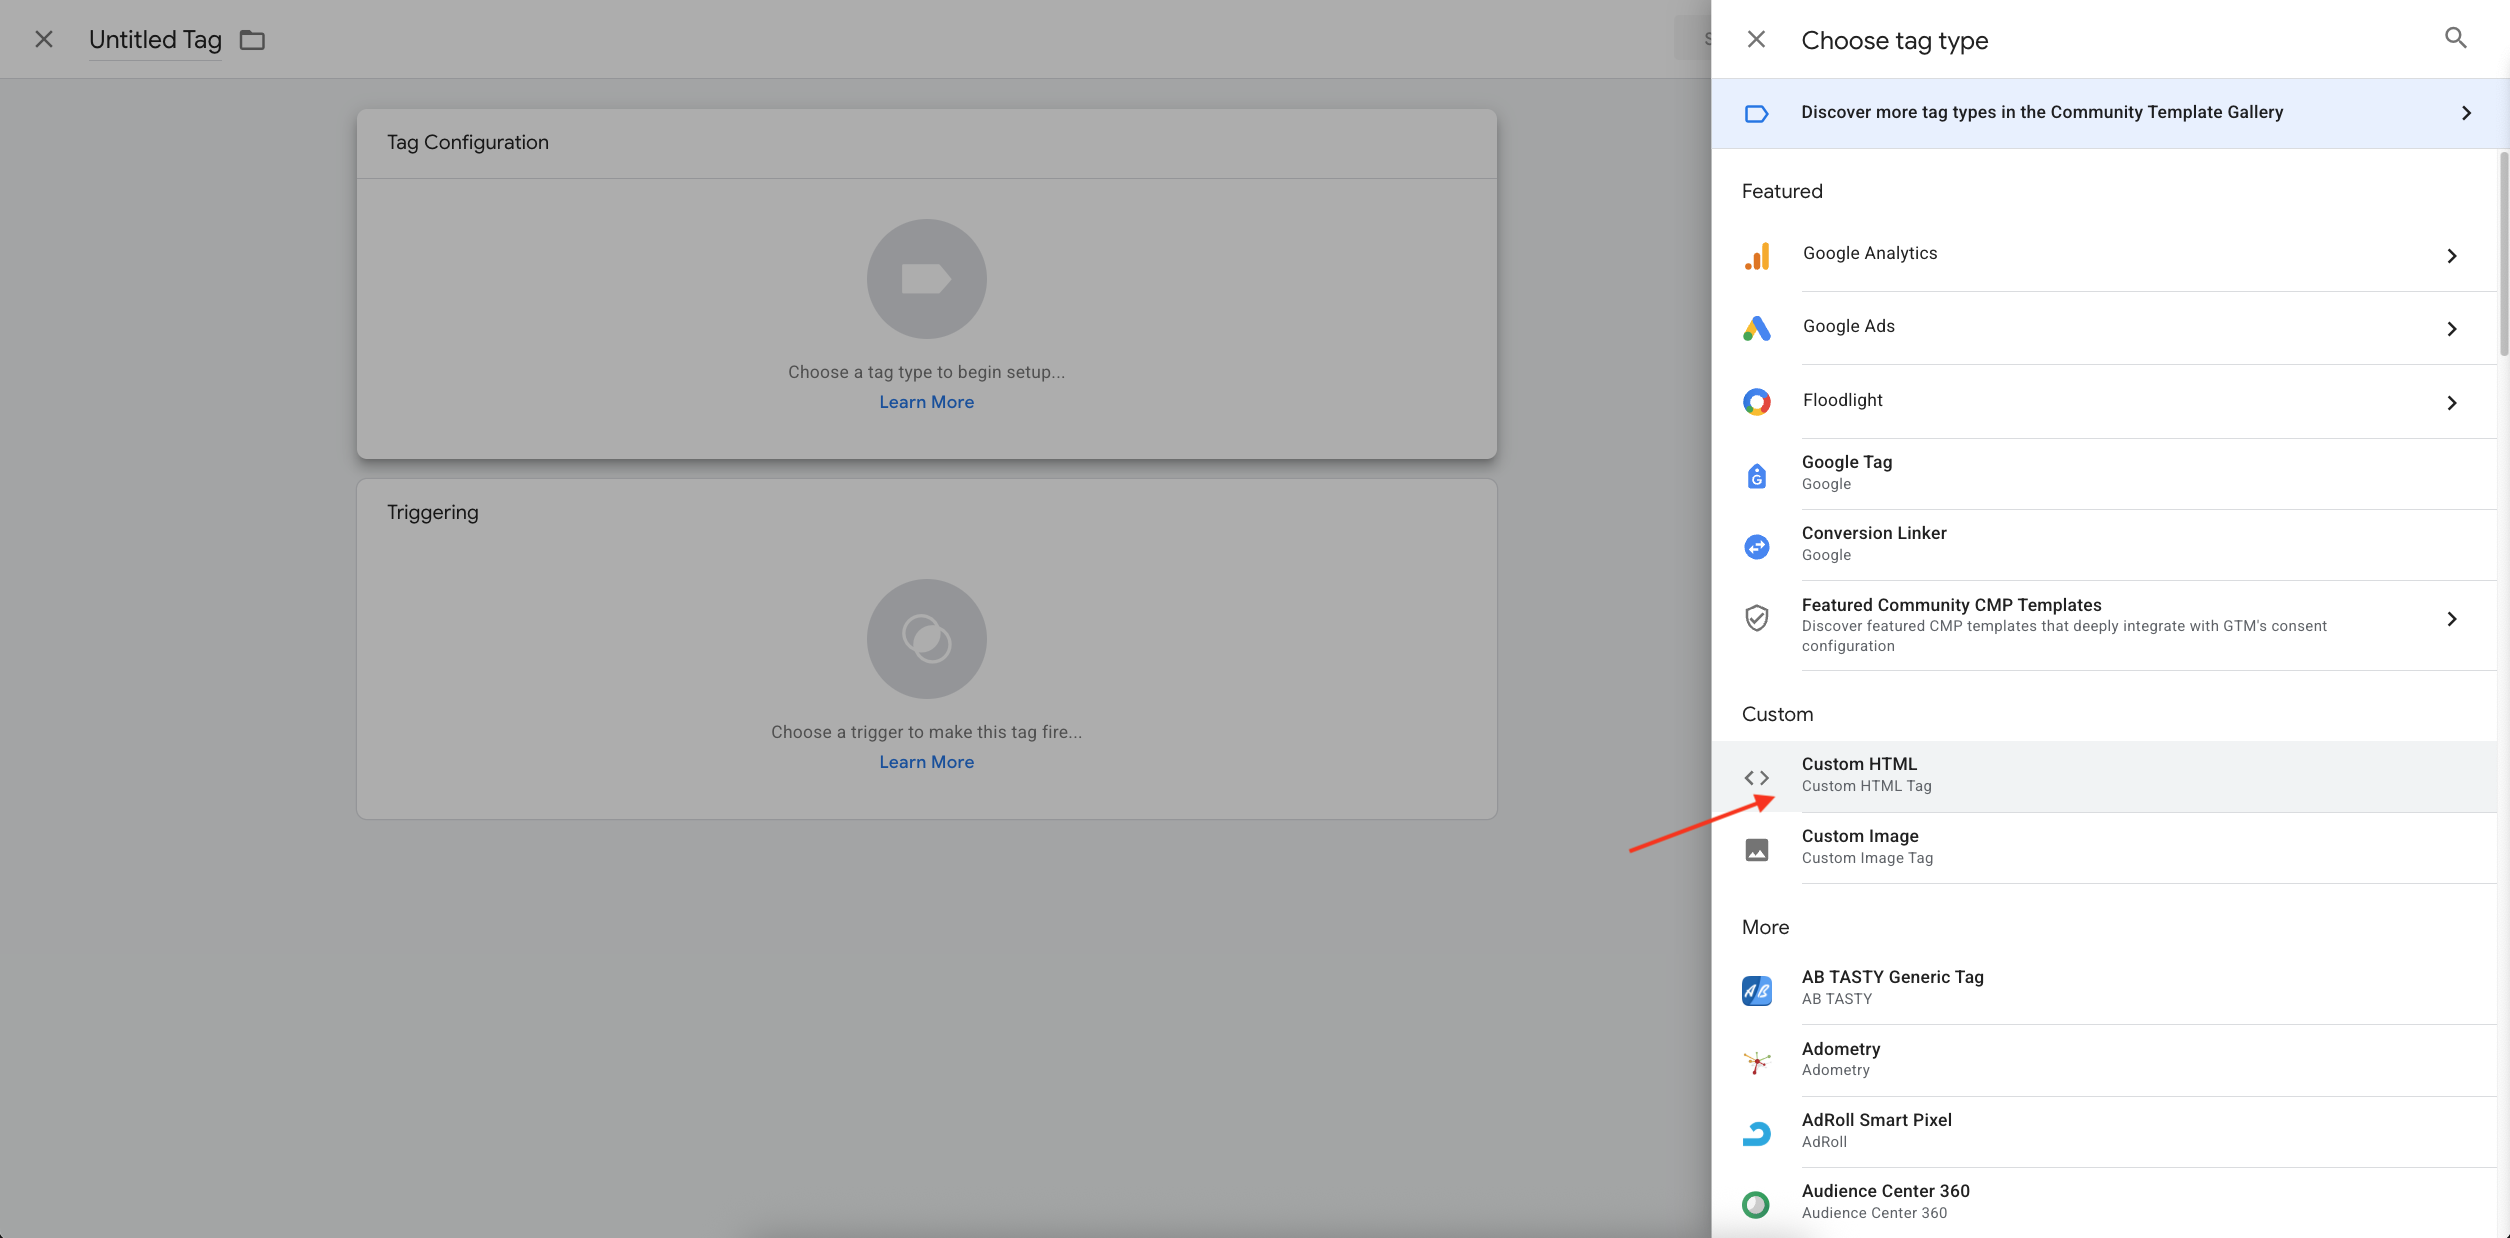Image resolution: width=2510 pixels, height=1238 pixels.
Task: Open Learn More under Tag Configuration
Action: click(x=926, y=402)
